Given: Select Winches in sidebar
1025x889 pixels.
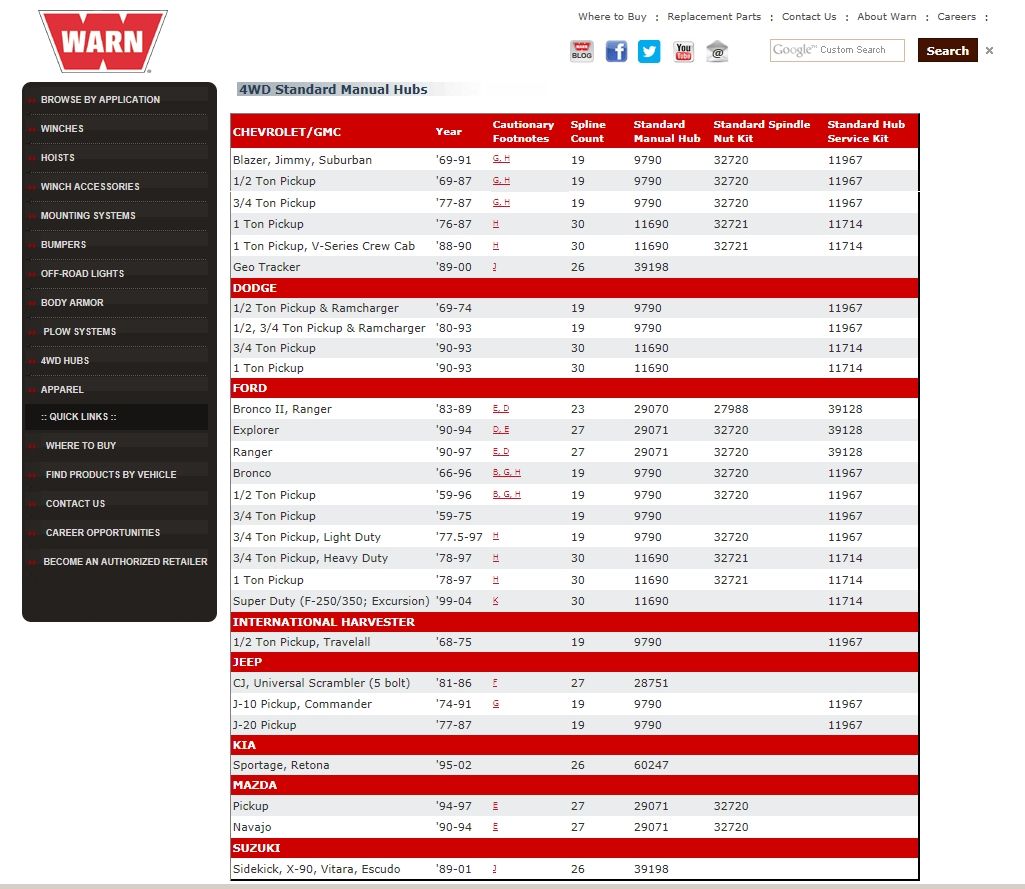Looking at the screenshot, I should pos(62,129).
